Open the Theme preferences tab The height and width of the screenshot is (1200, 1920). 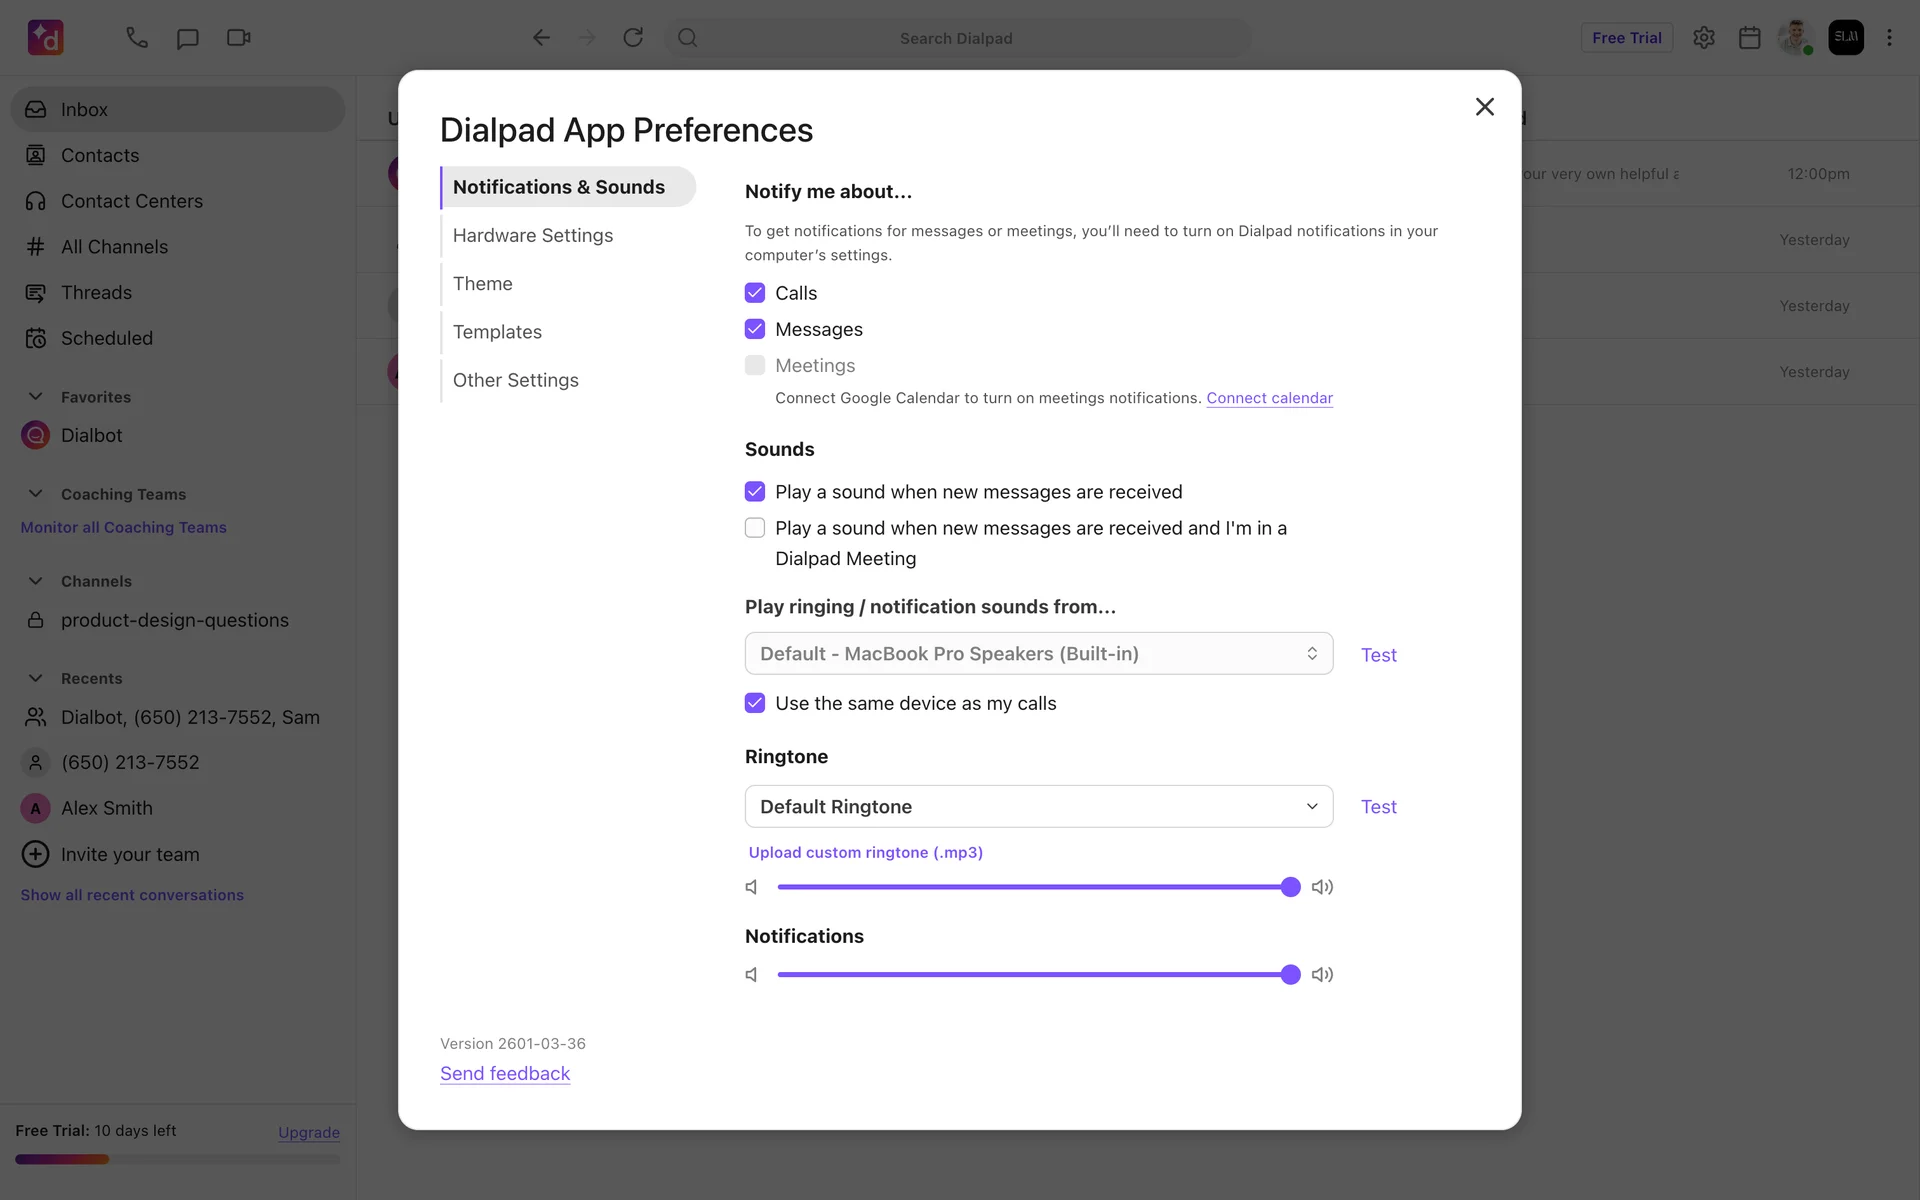tap(482, 284)
